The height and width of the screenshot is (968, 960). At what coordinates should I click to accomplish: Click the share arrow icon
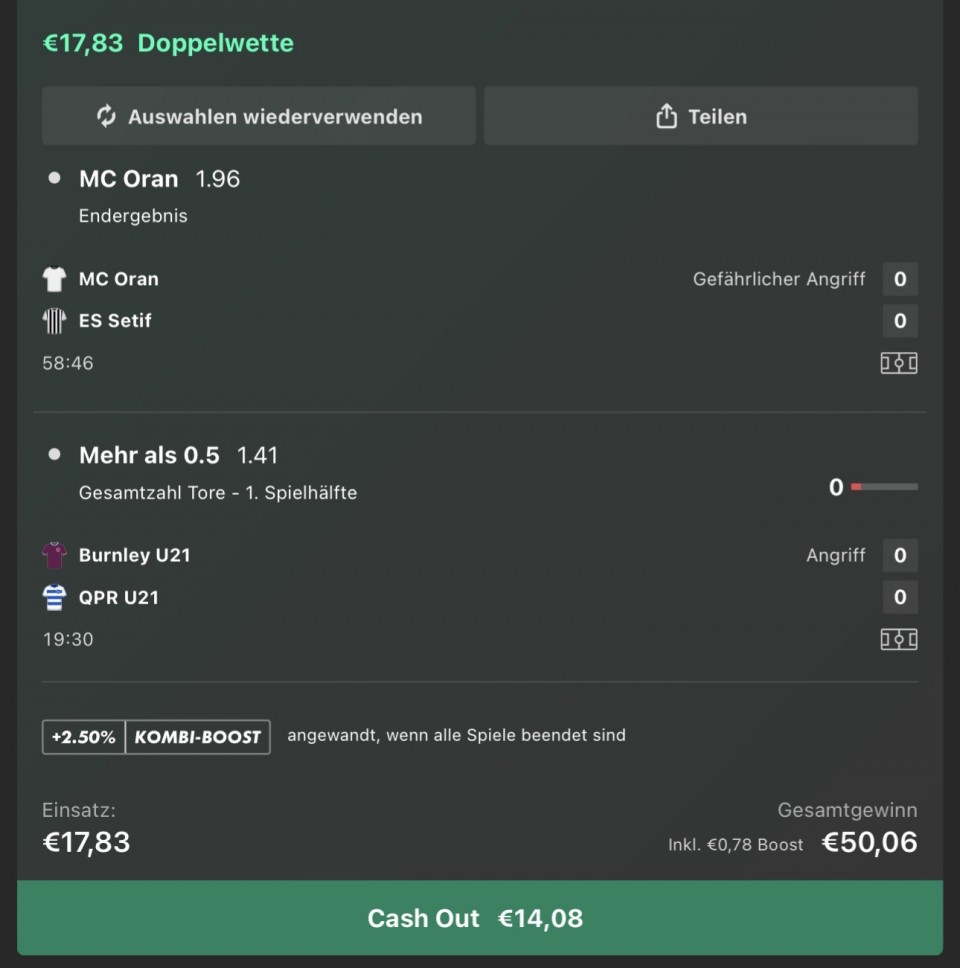pyautogui.click(x=666, y=117)
